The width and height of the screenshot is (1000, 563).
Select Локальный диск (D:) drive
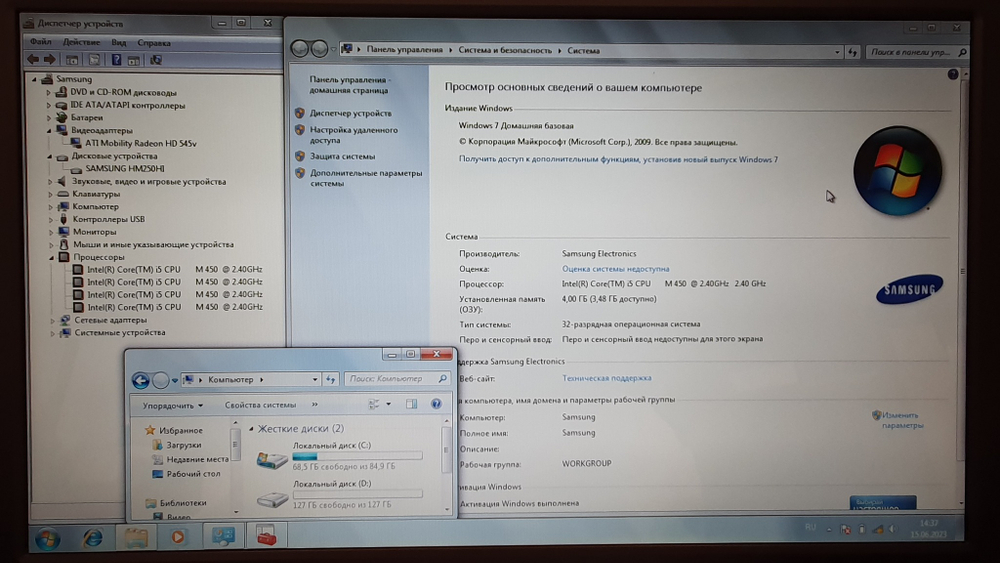pyautogui.click(x=339, y=494)
